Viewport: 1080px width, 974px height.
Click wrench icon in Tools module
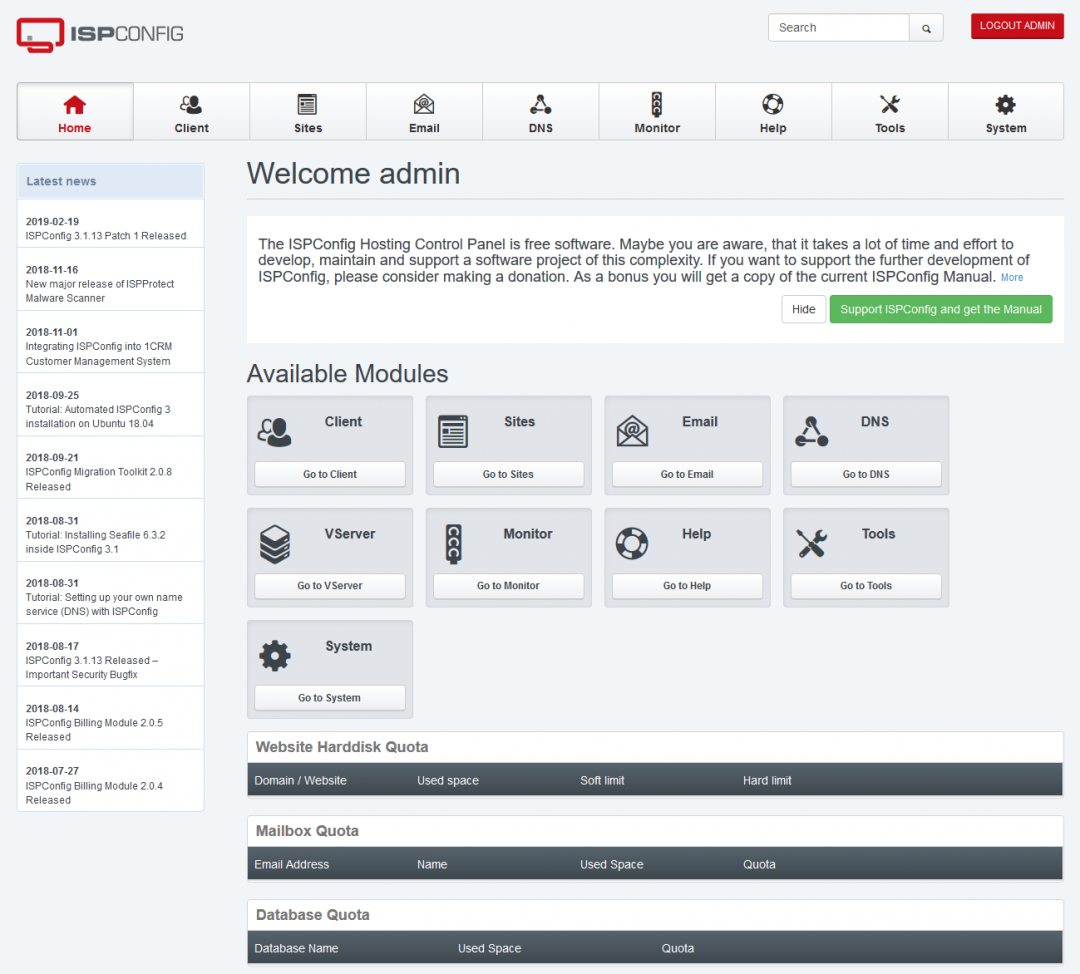(811, 543)
